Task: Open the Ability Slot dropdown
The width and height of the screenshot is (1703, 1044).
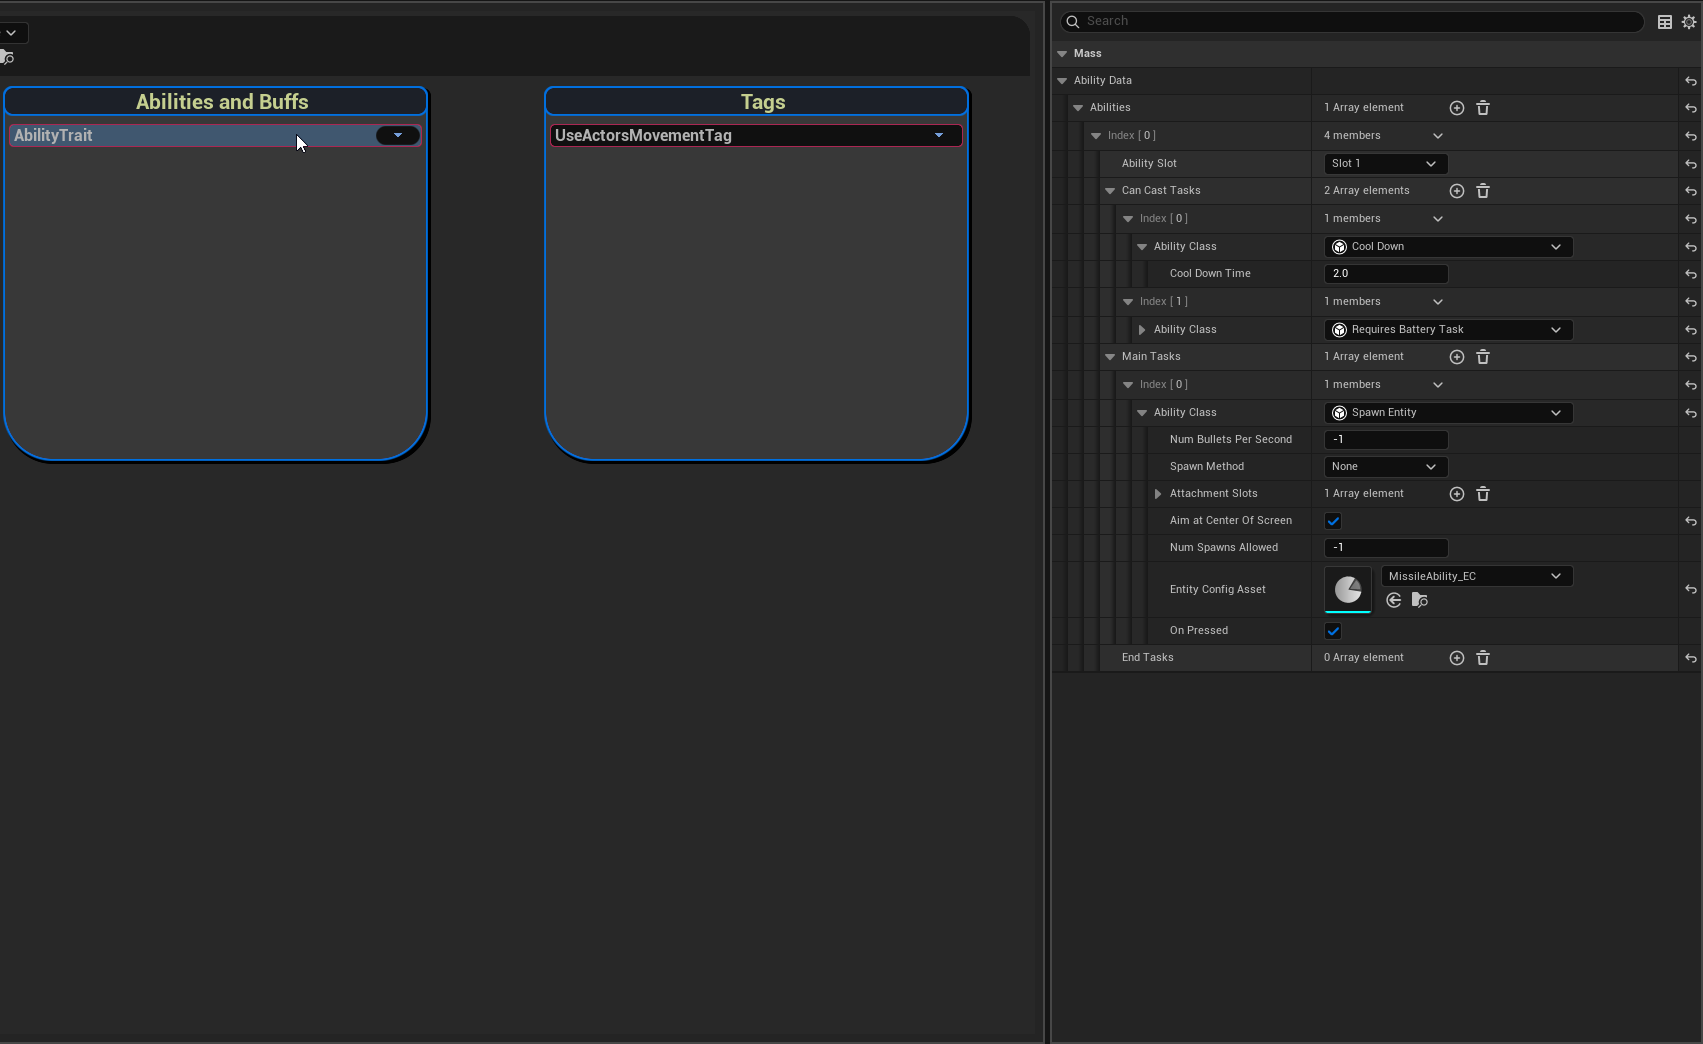Action: 1385,164
